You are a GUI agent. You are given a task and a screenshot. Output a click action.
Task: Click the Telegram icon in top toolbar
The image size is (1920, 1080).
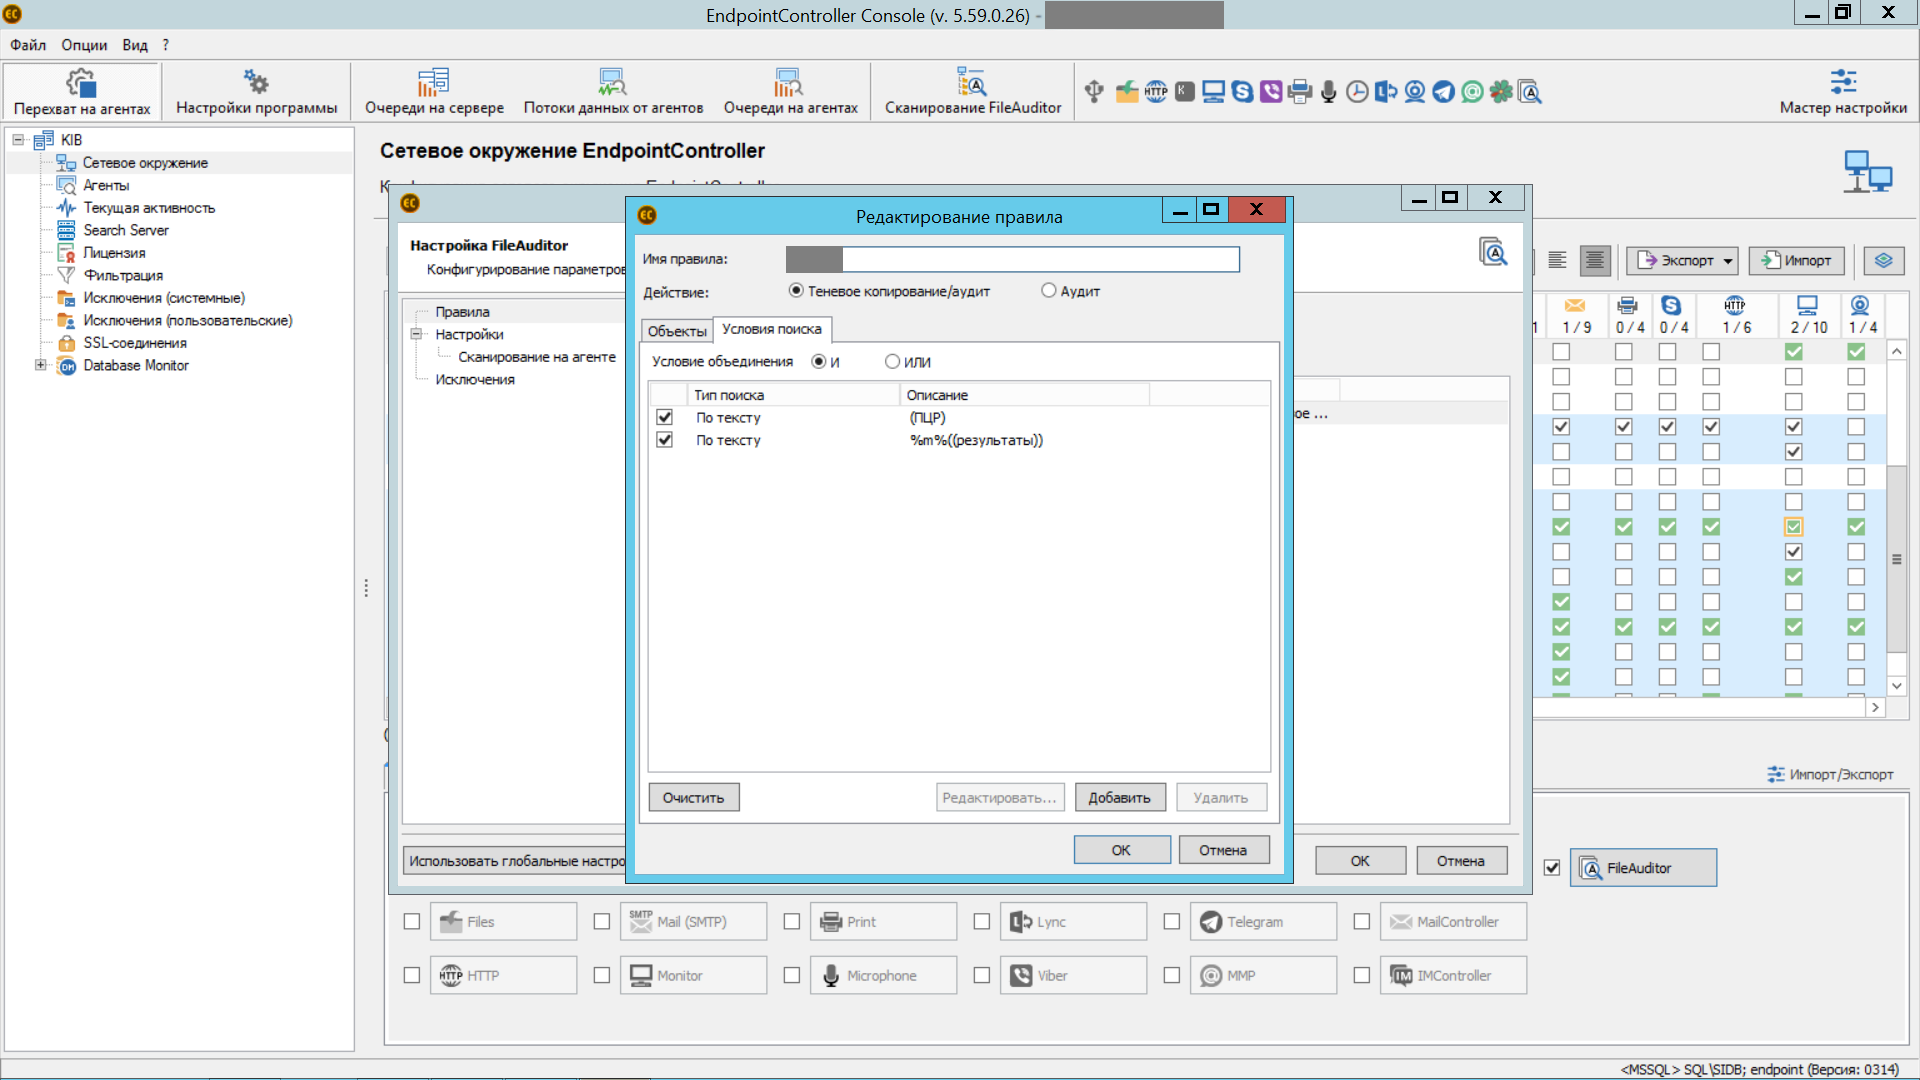(1443, 92)
